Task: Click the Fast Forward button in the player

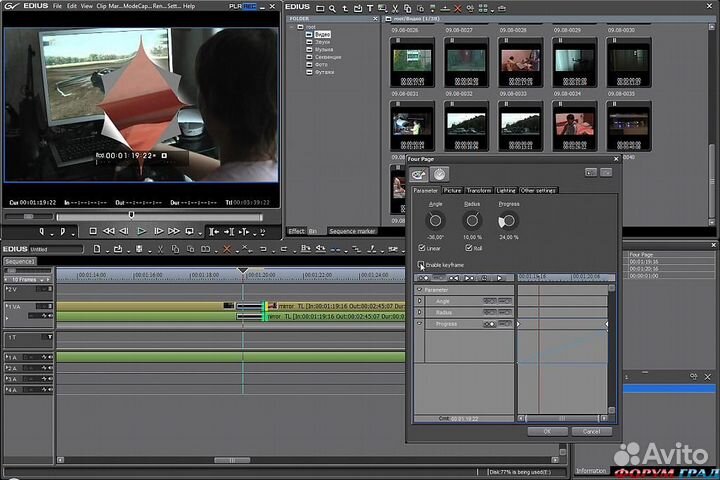Action: tap(173, 231)
